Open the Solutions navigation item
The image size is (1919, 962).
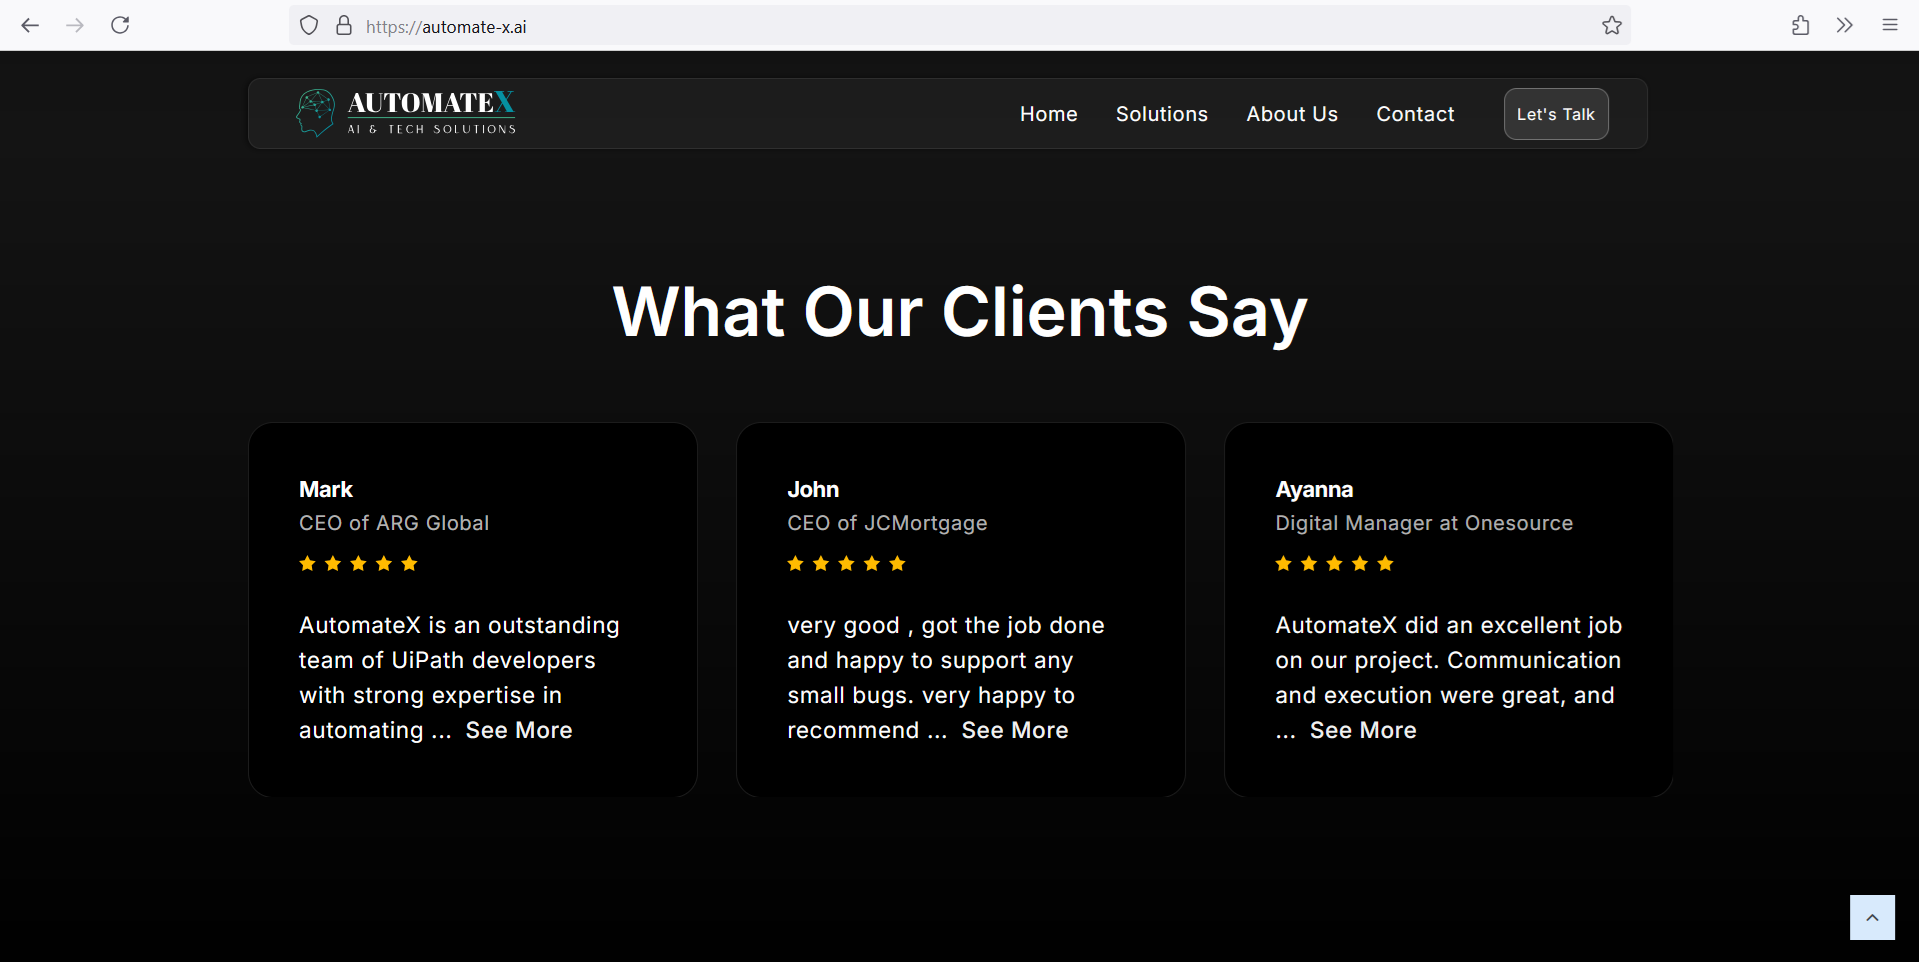[x=1161, y=113]
